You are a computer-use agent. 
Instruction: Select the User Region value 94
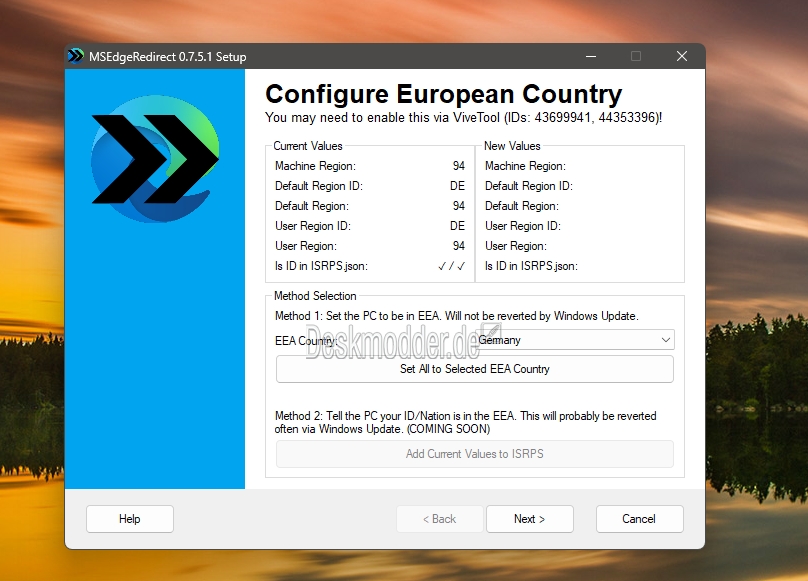459,246
